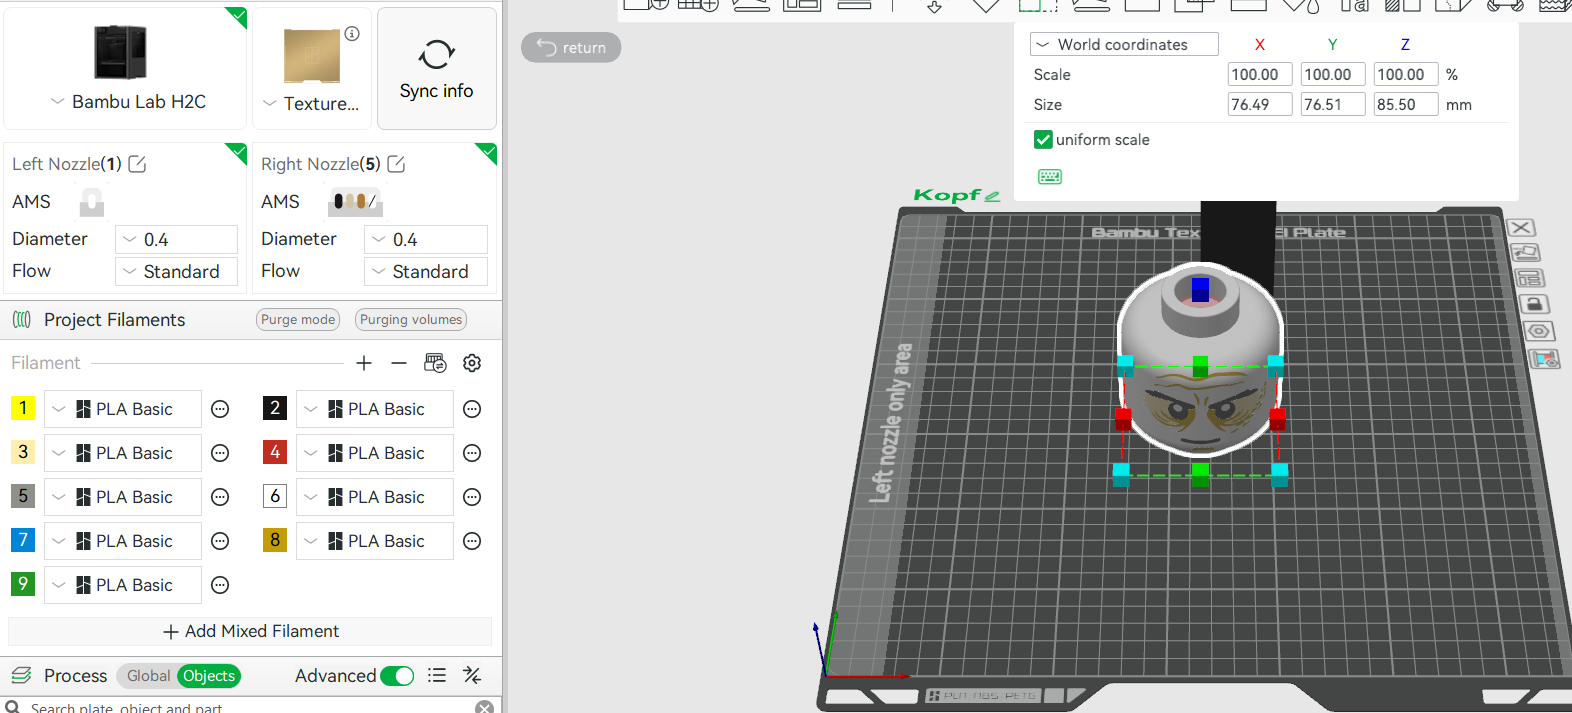
Task: Click the Size X input field
Action: (1260, 105)
